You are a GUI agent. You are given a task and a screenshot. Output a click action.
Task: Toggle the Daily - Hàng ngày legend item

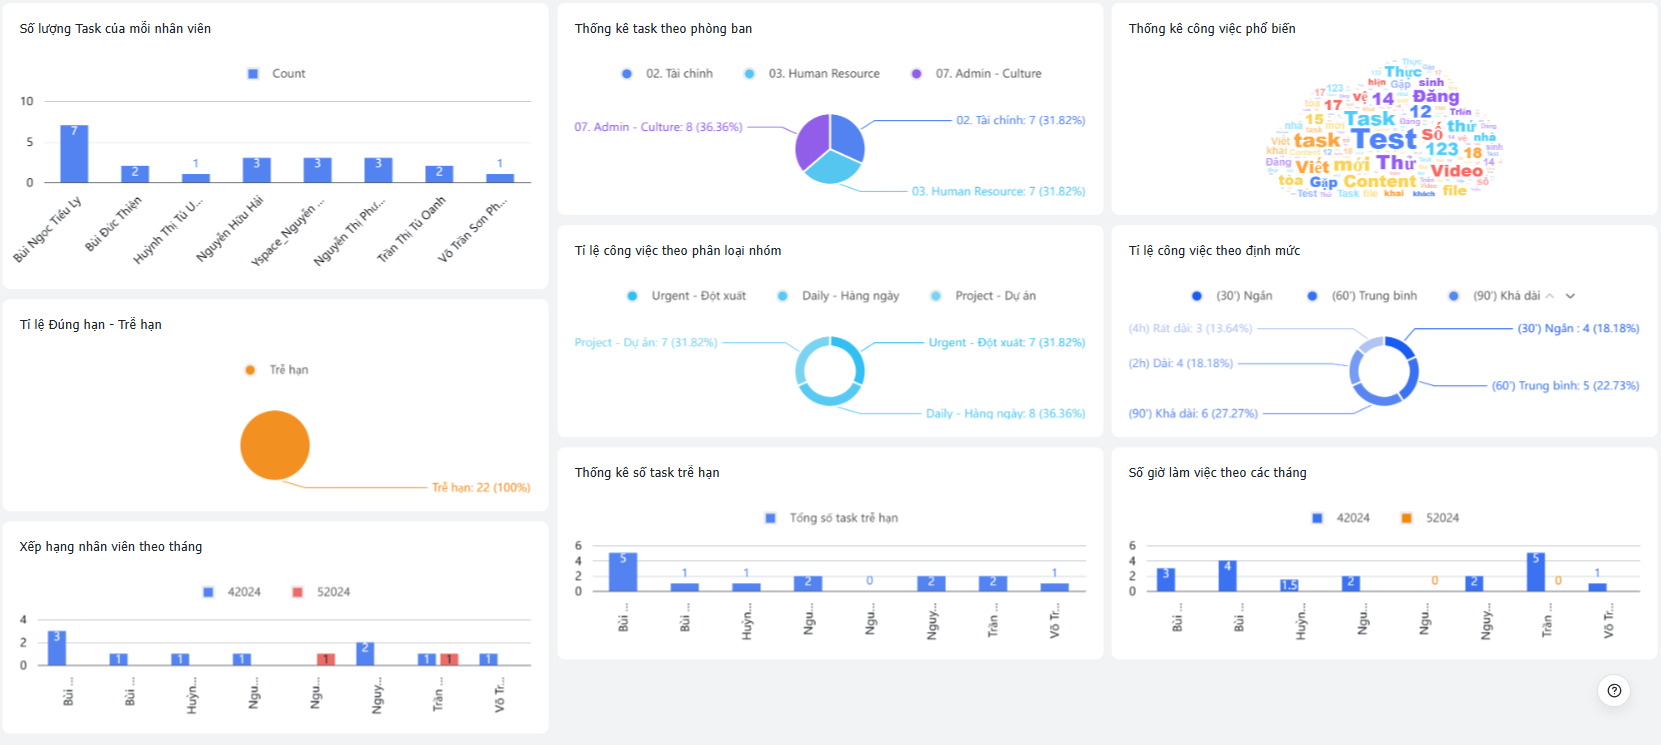(x=838, y=295)
